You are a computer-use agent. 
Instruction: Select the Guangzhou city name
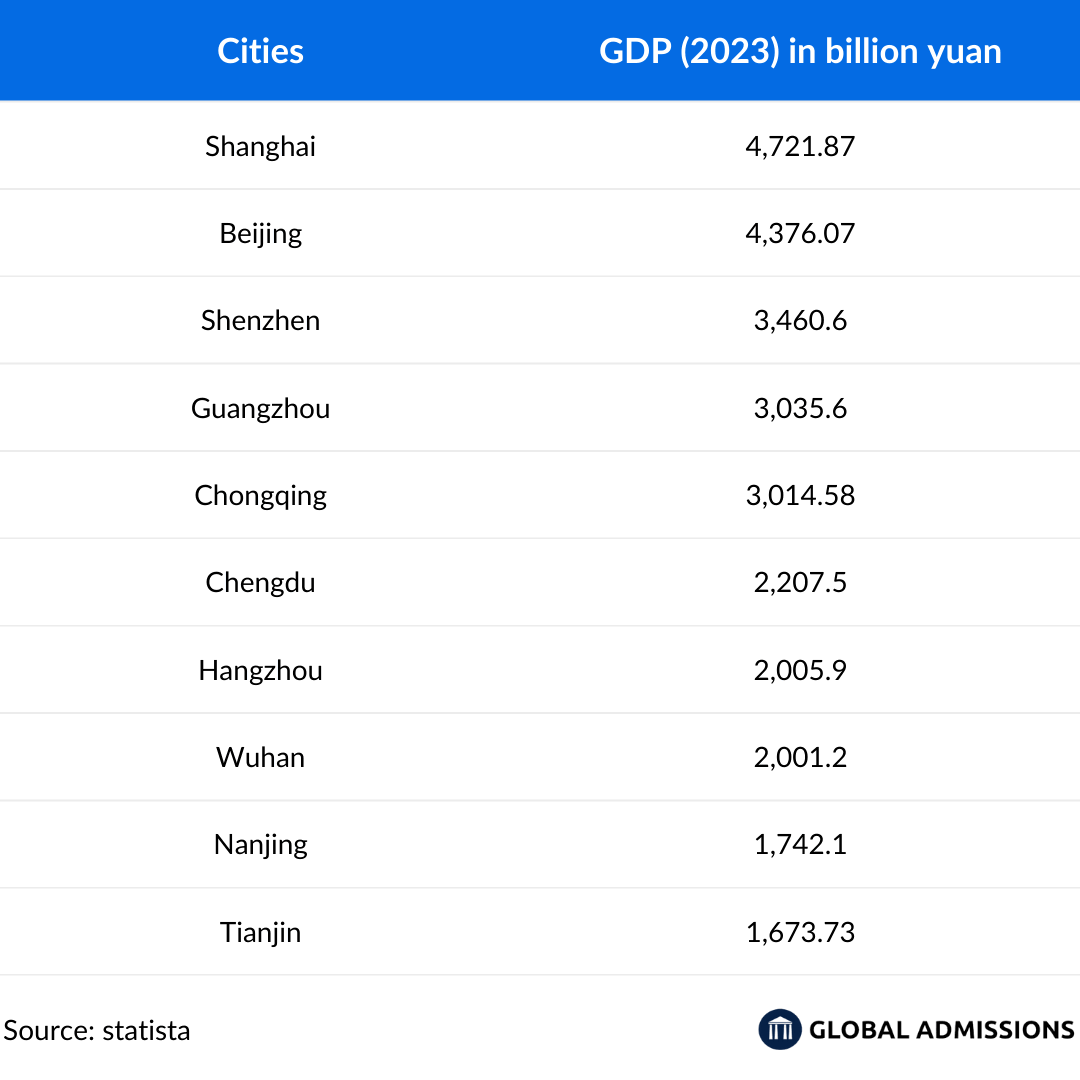pos(260,408)
